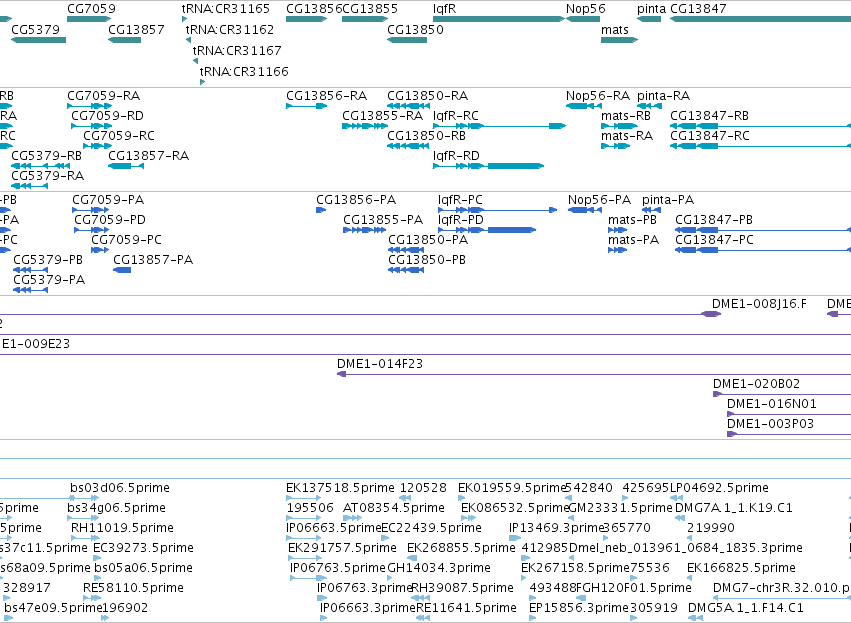The image size is (851, 623).
Task: Select transcript mats-RB
Action: (x=619, y=126)
